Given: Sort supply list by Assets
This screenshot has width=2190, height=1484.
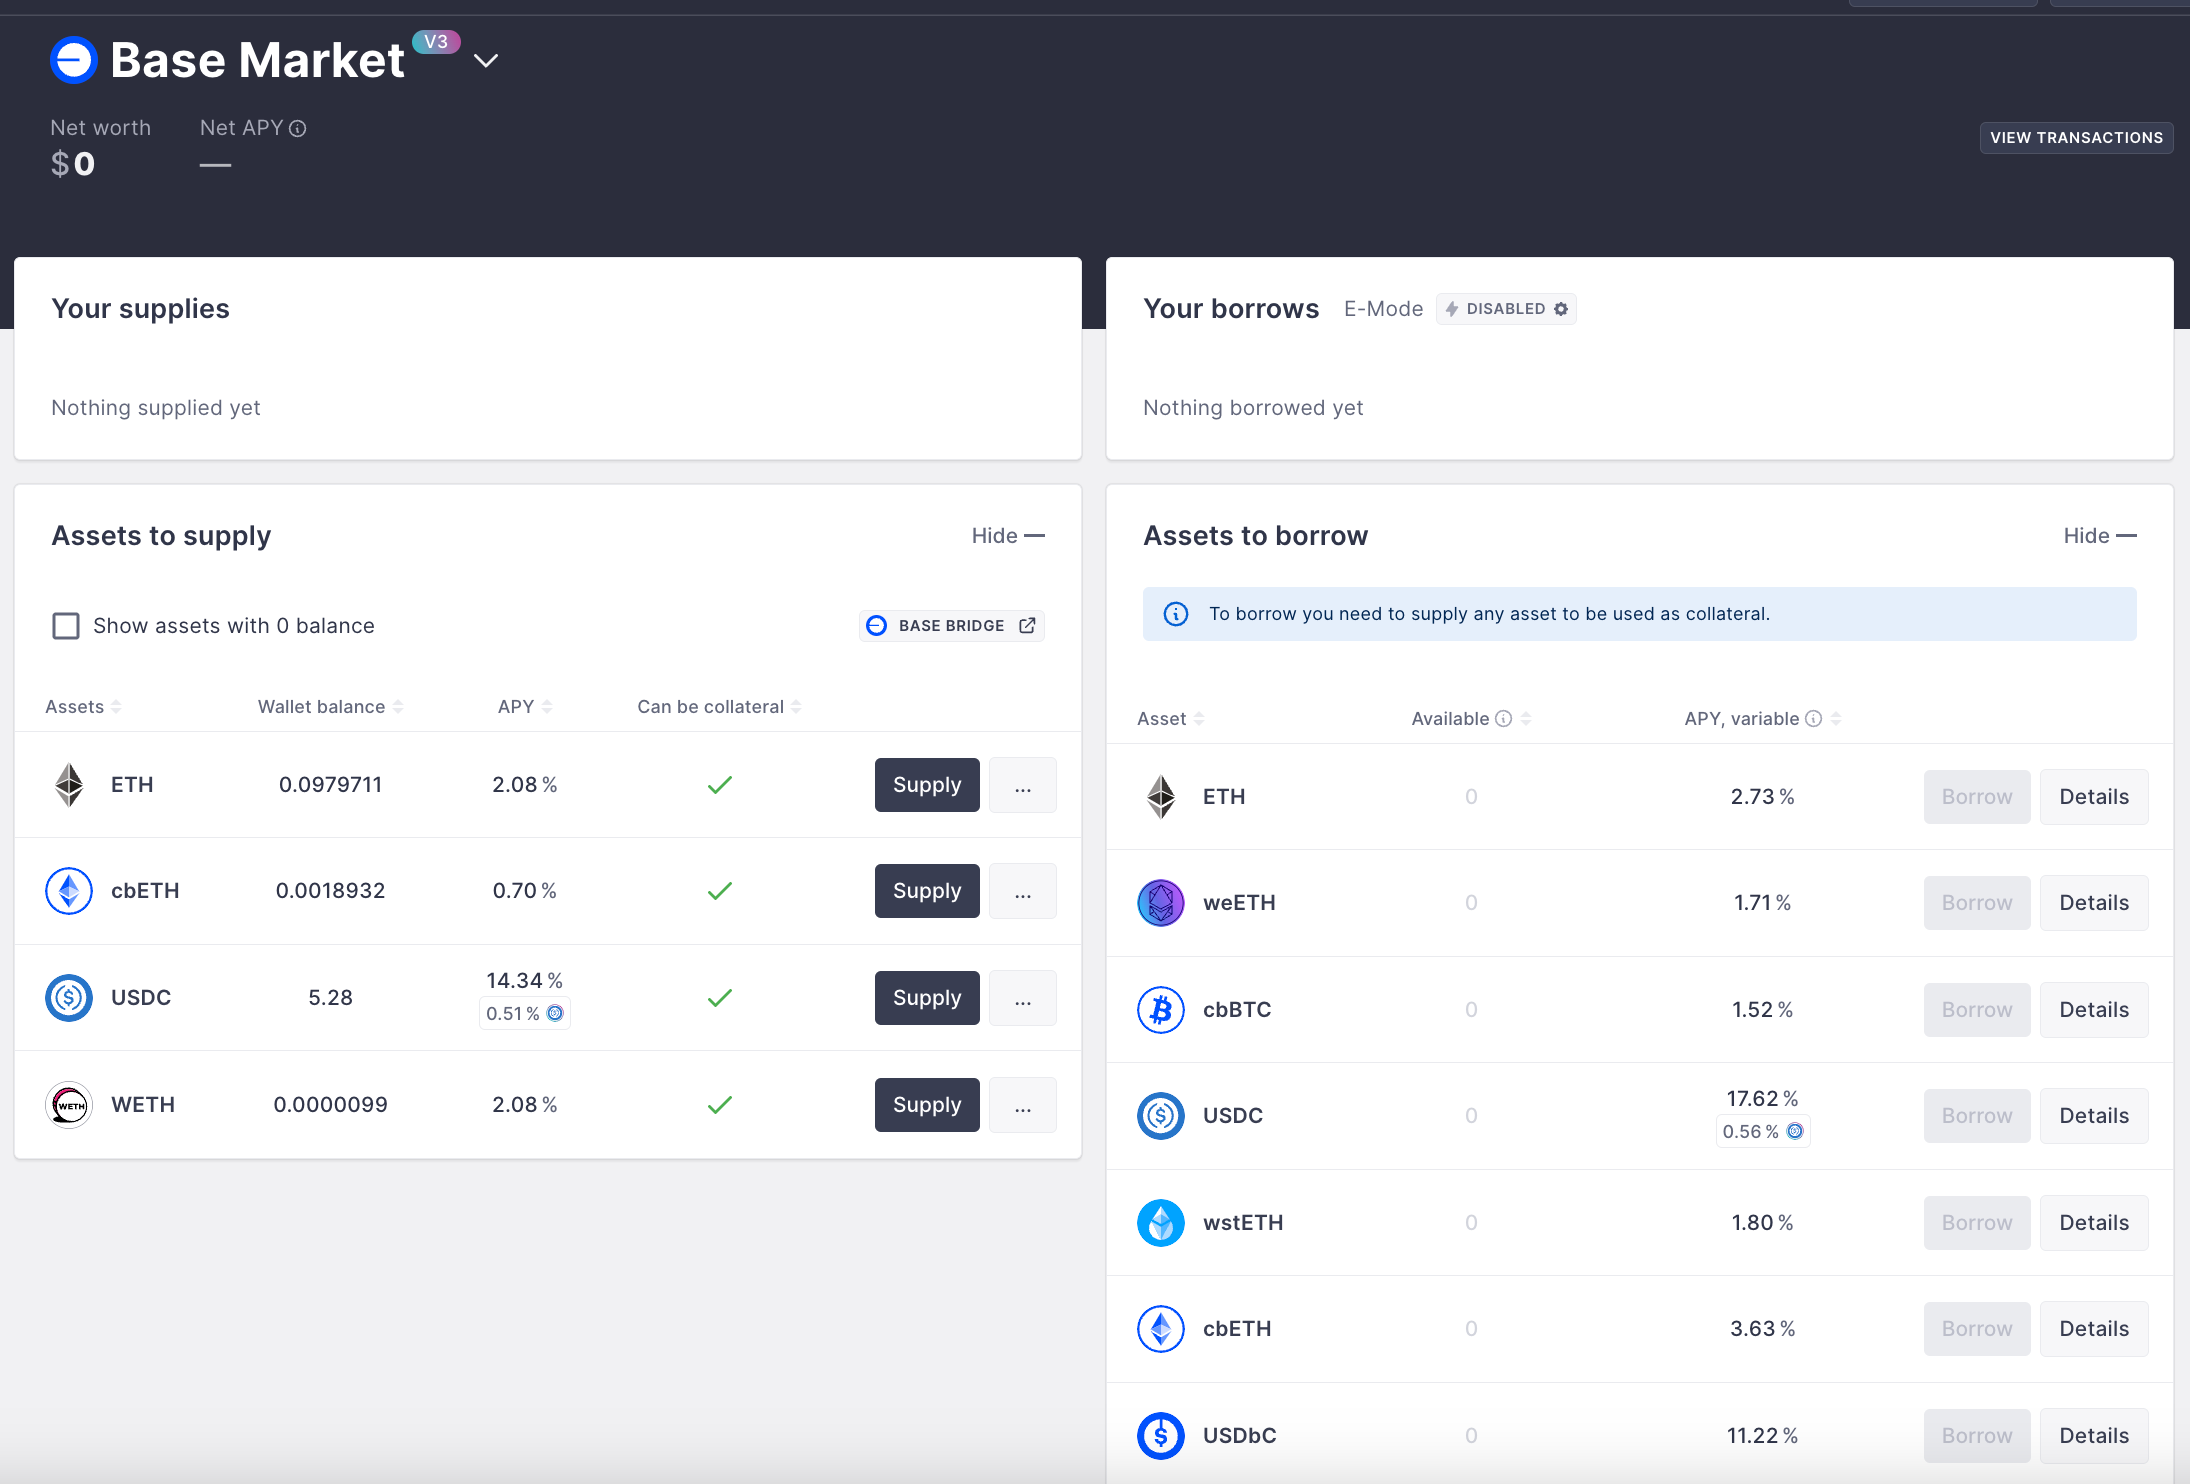Looking at the screenshot, I should pos(83,707).
